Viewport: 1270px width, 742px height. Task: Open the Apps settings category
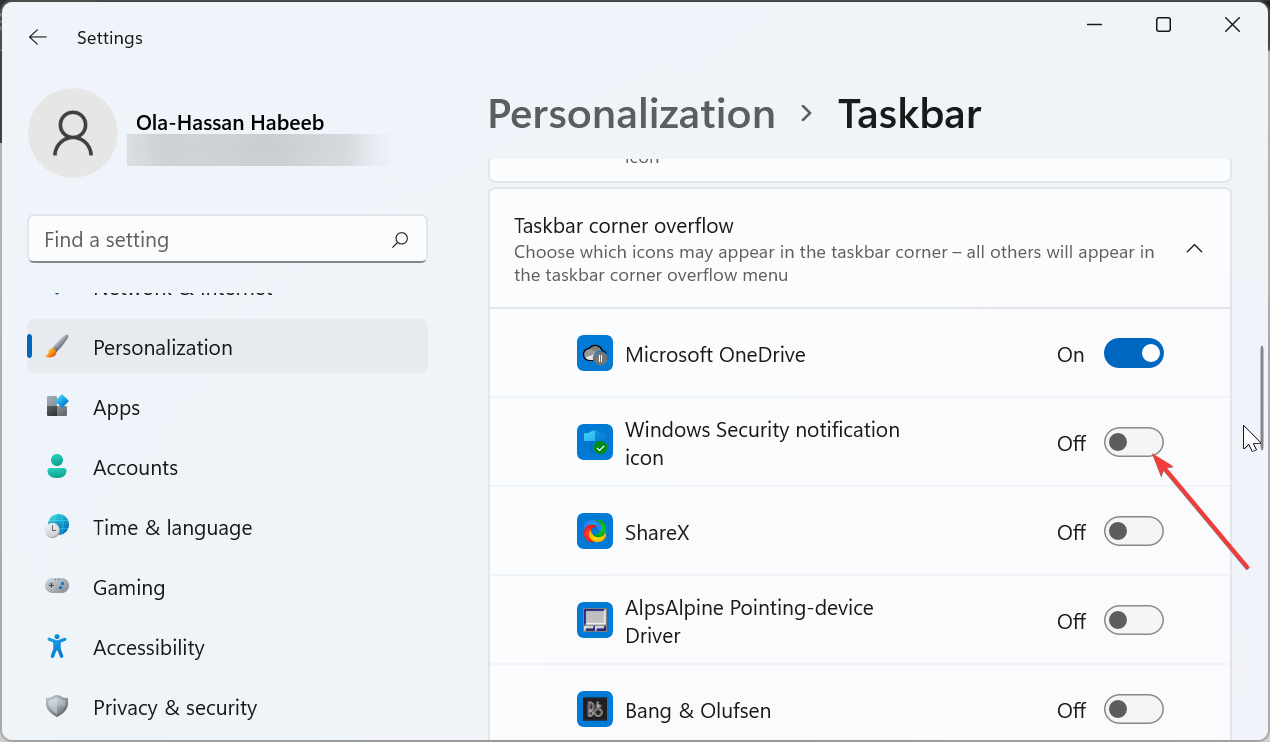(117, 408)
